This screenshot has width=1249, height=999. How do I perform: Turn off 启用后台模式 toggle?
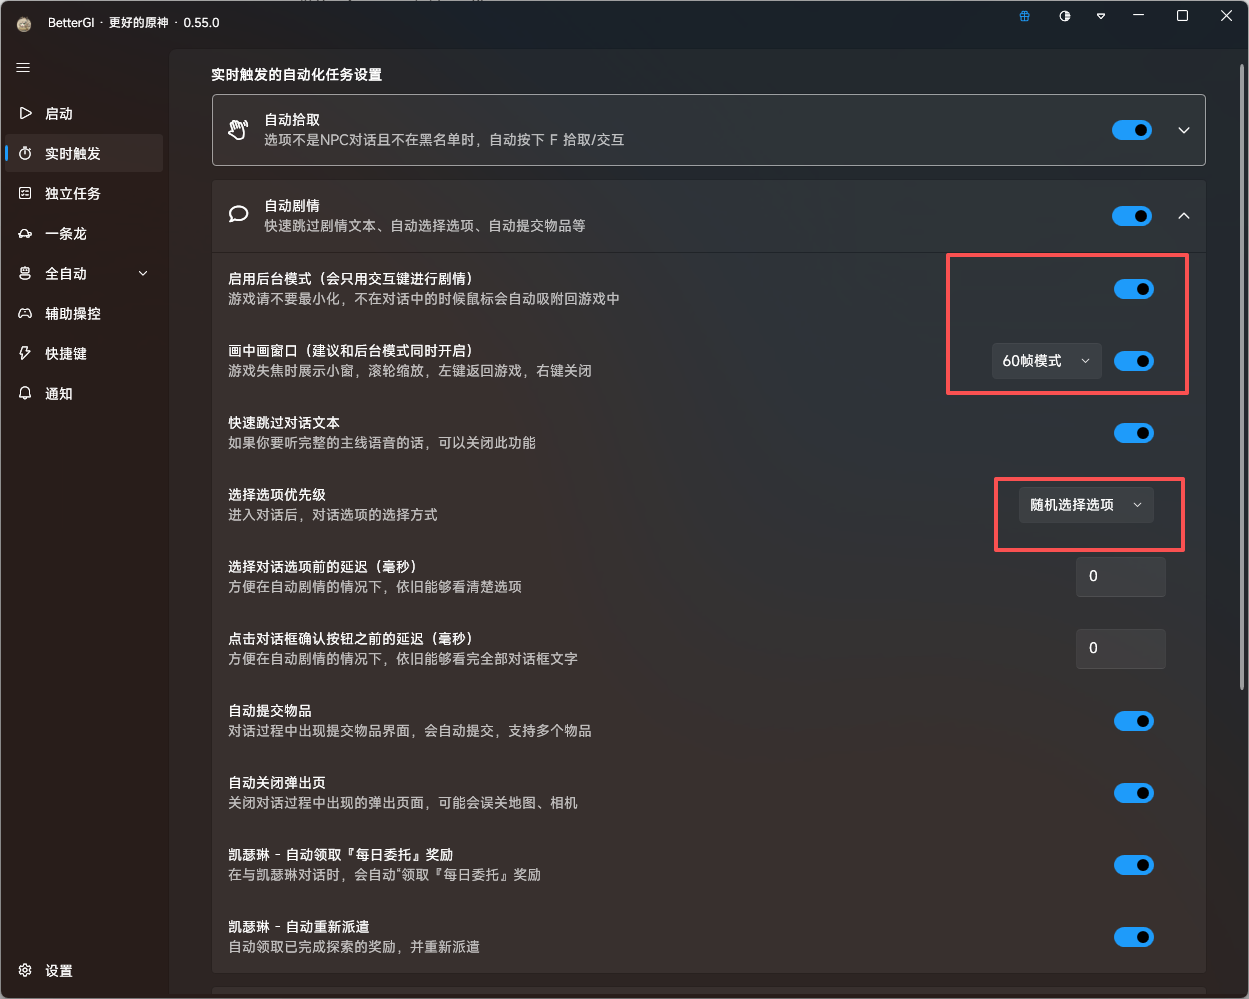coord(1133,289)
